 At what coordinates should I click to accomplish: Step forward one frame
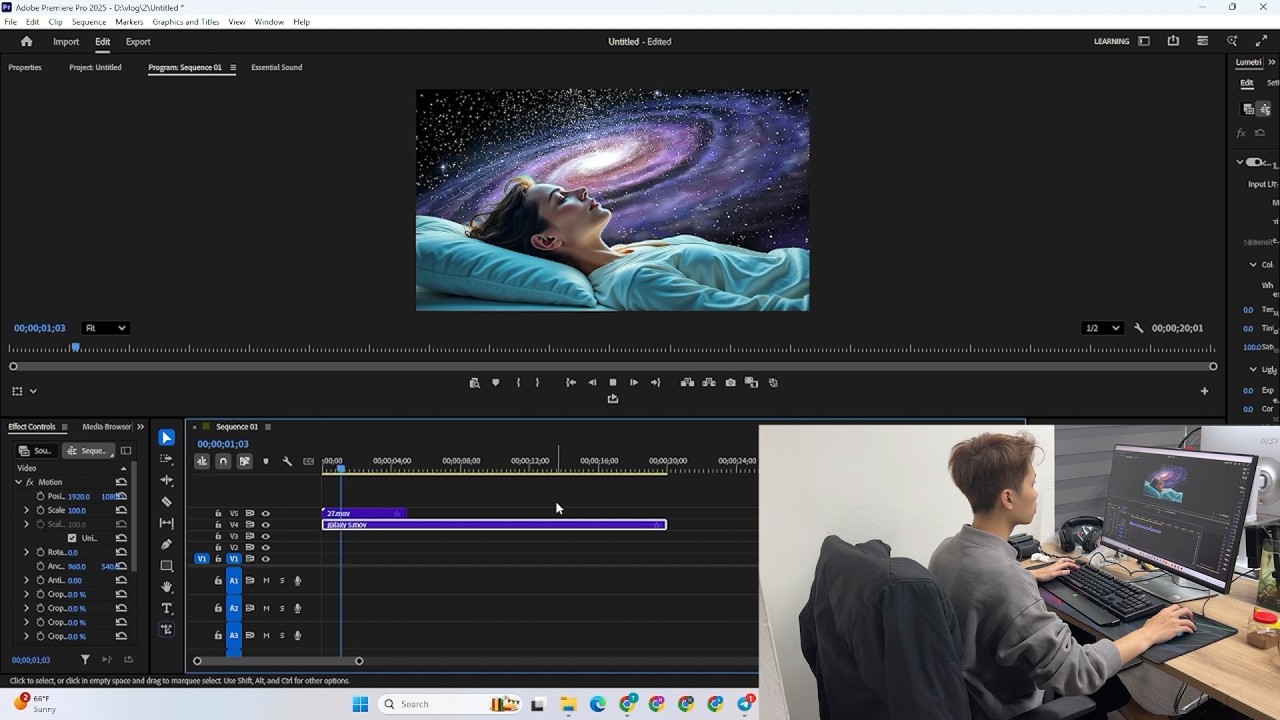click(633, 382)
